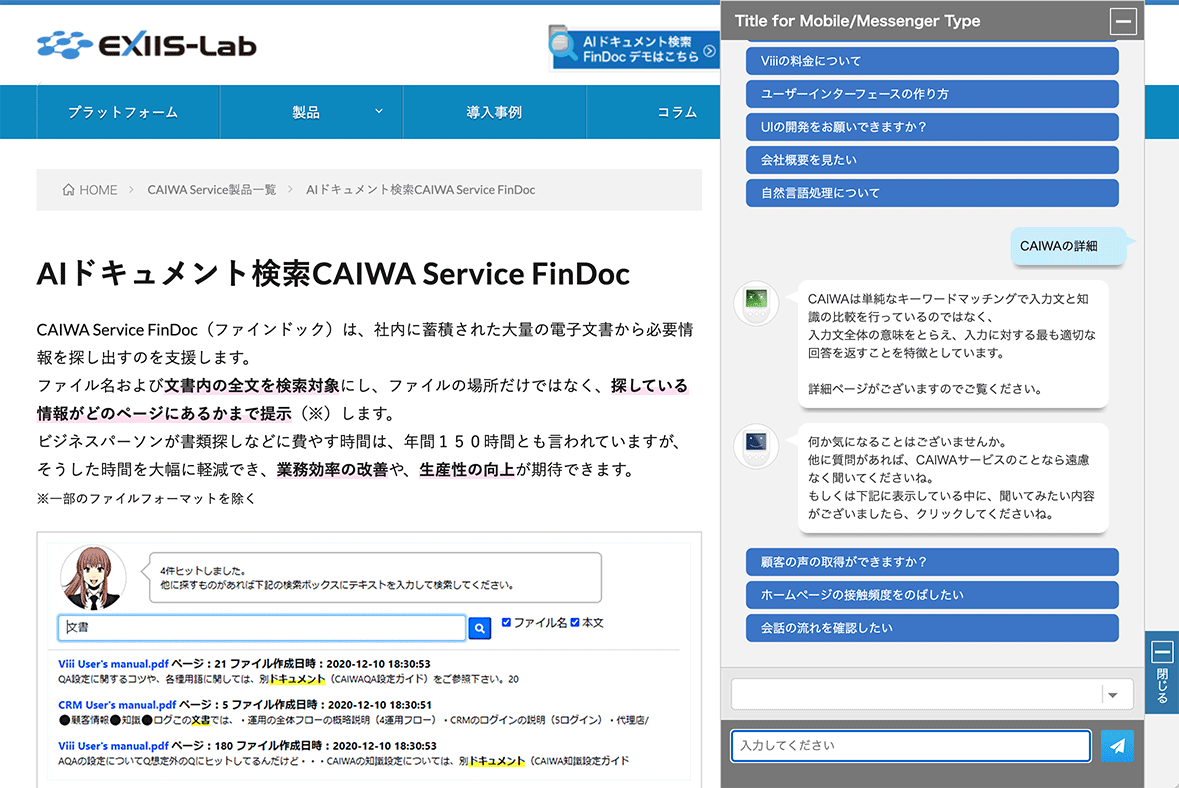Click the EXIIS-Lab logo

tap(147, 45)
